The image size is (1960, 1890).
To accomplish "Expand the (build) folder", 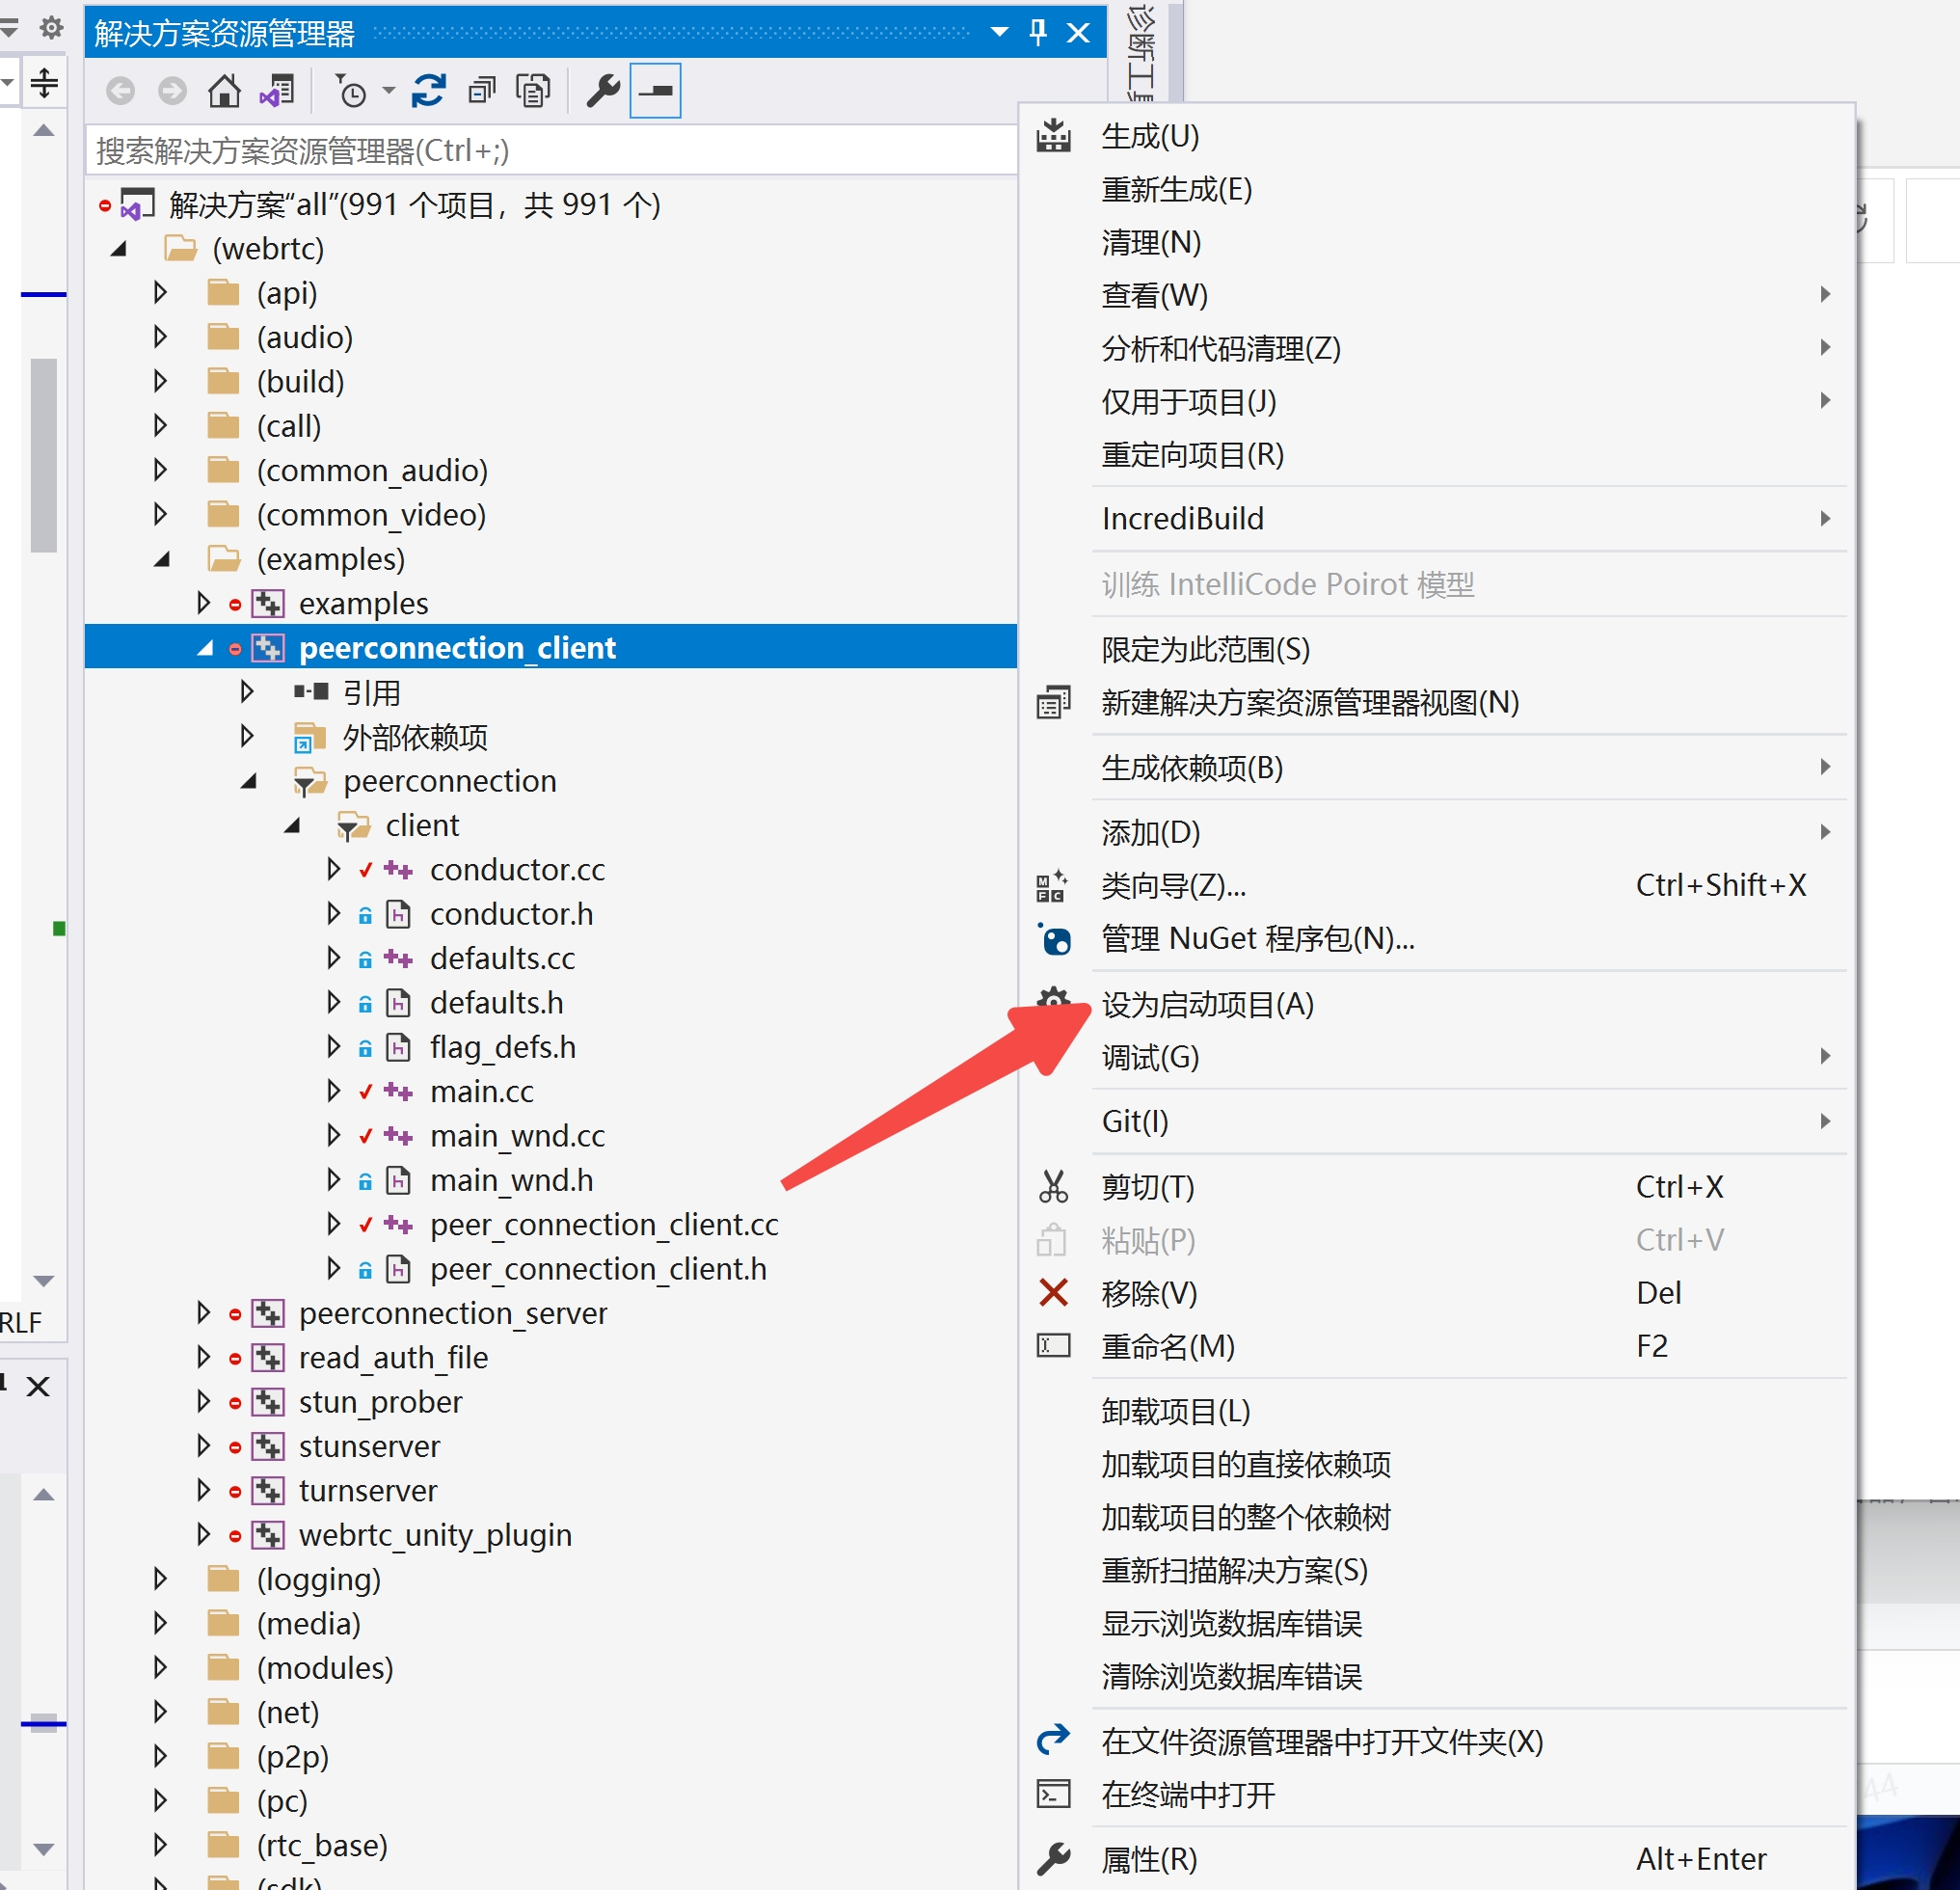I will pyautogui.click(x=161, y=381).
